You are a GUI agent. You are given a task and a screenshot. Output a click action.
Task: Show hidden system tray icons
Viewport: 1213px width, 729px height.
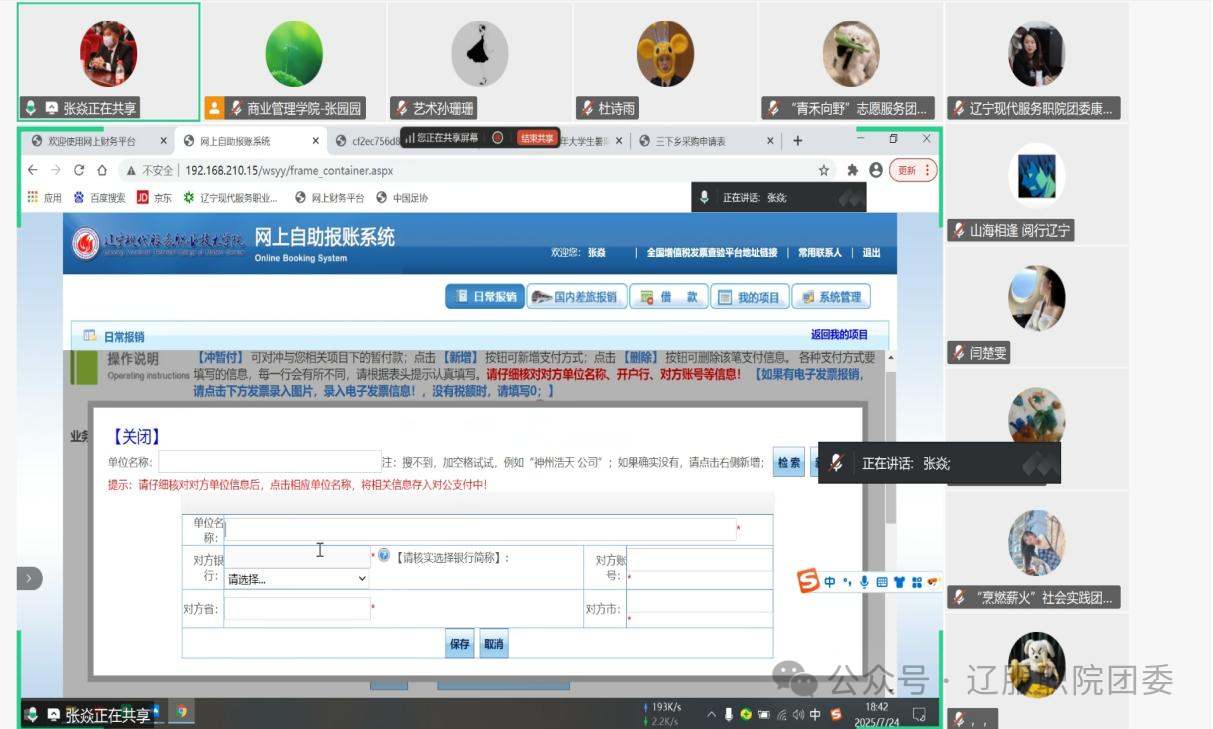tap(711, 714)
